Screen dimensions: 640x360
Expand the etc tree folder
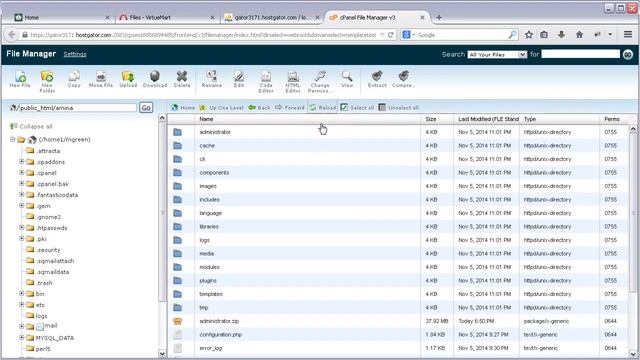[22, 304]
